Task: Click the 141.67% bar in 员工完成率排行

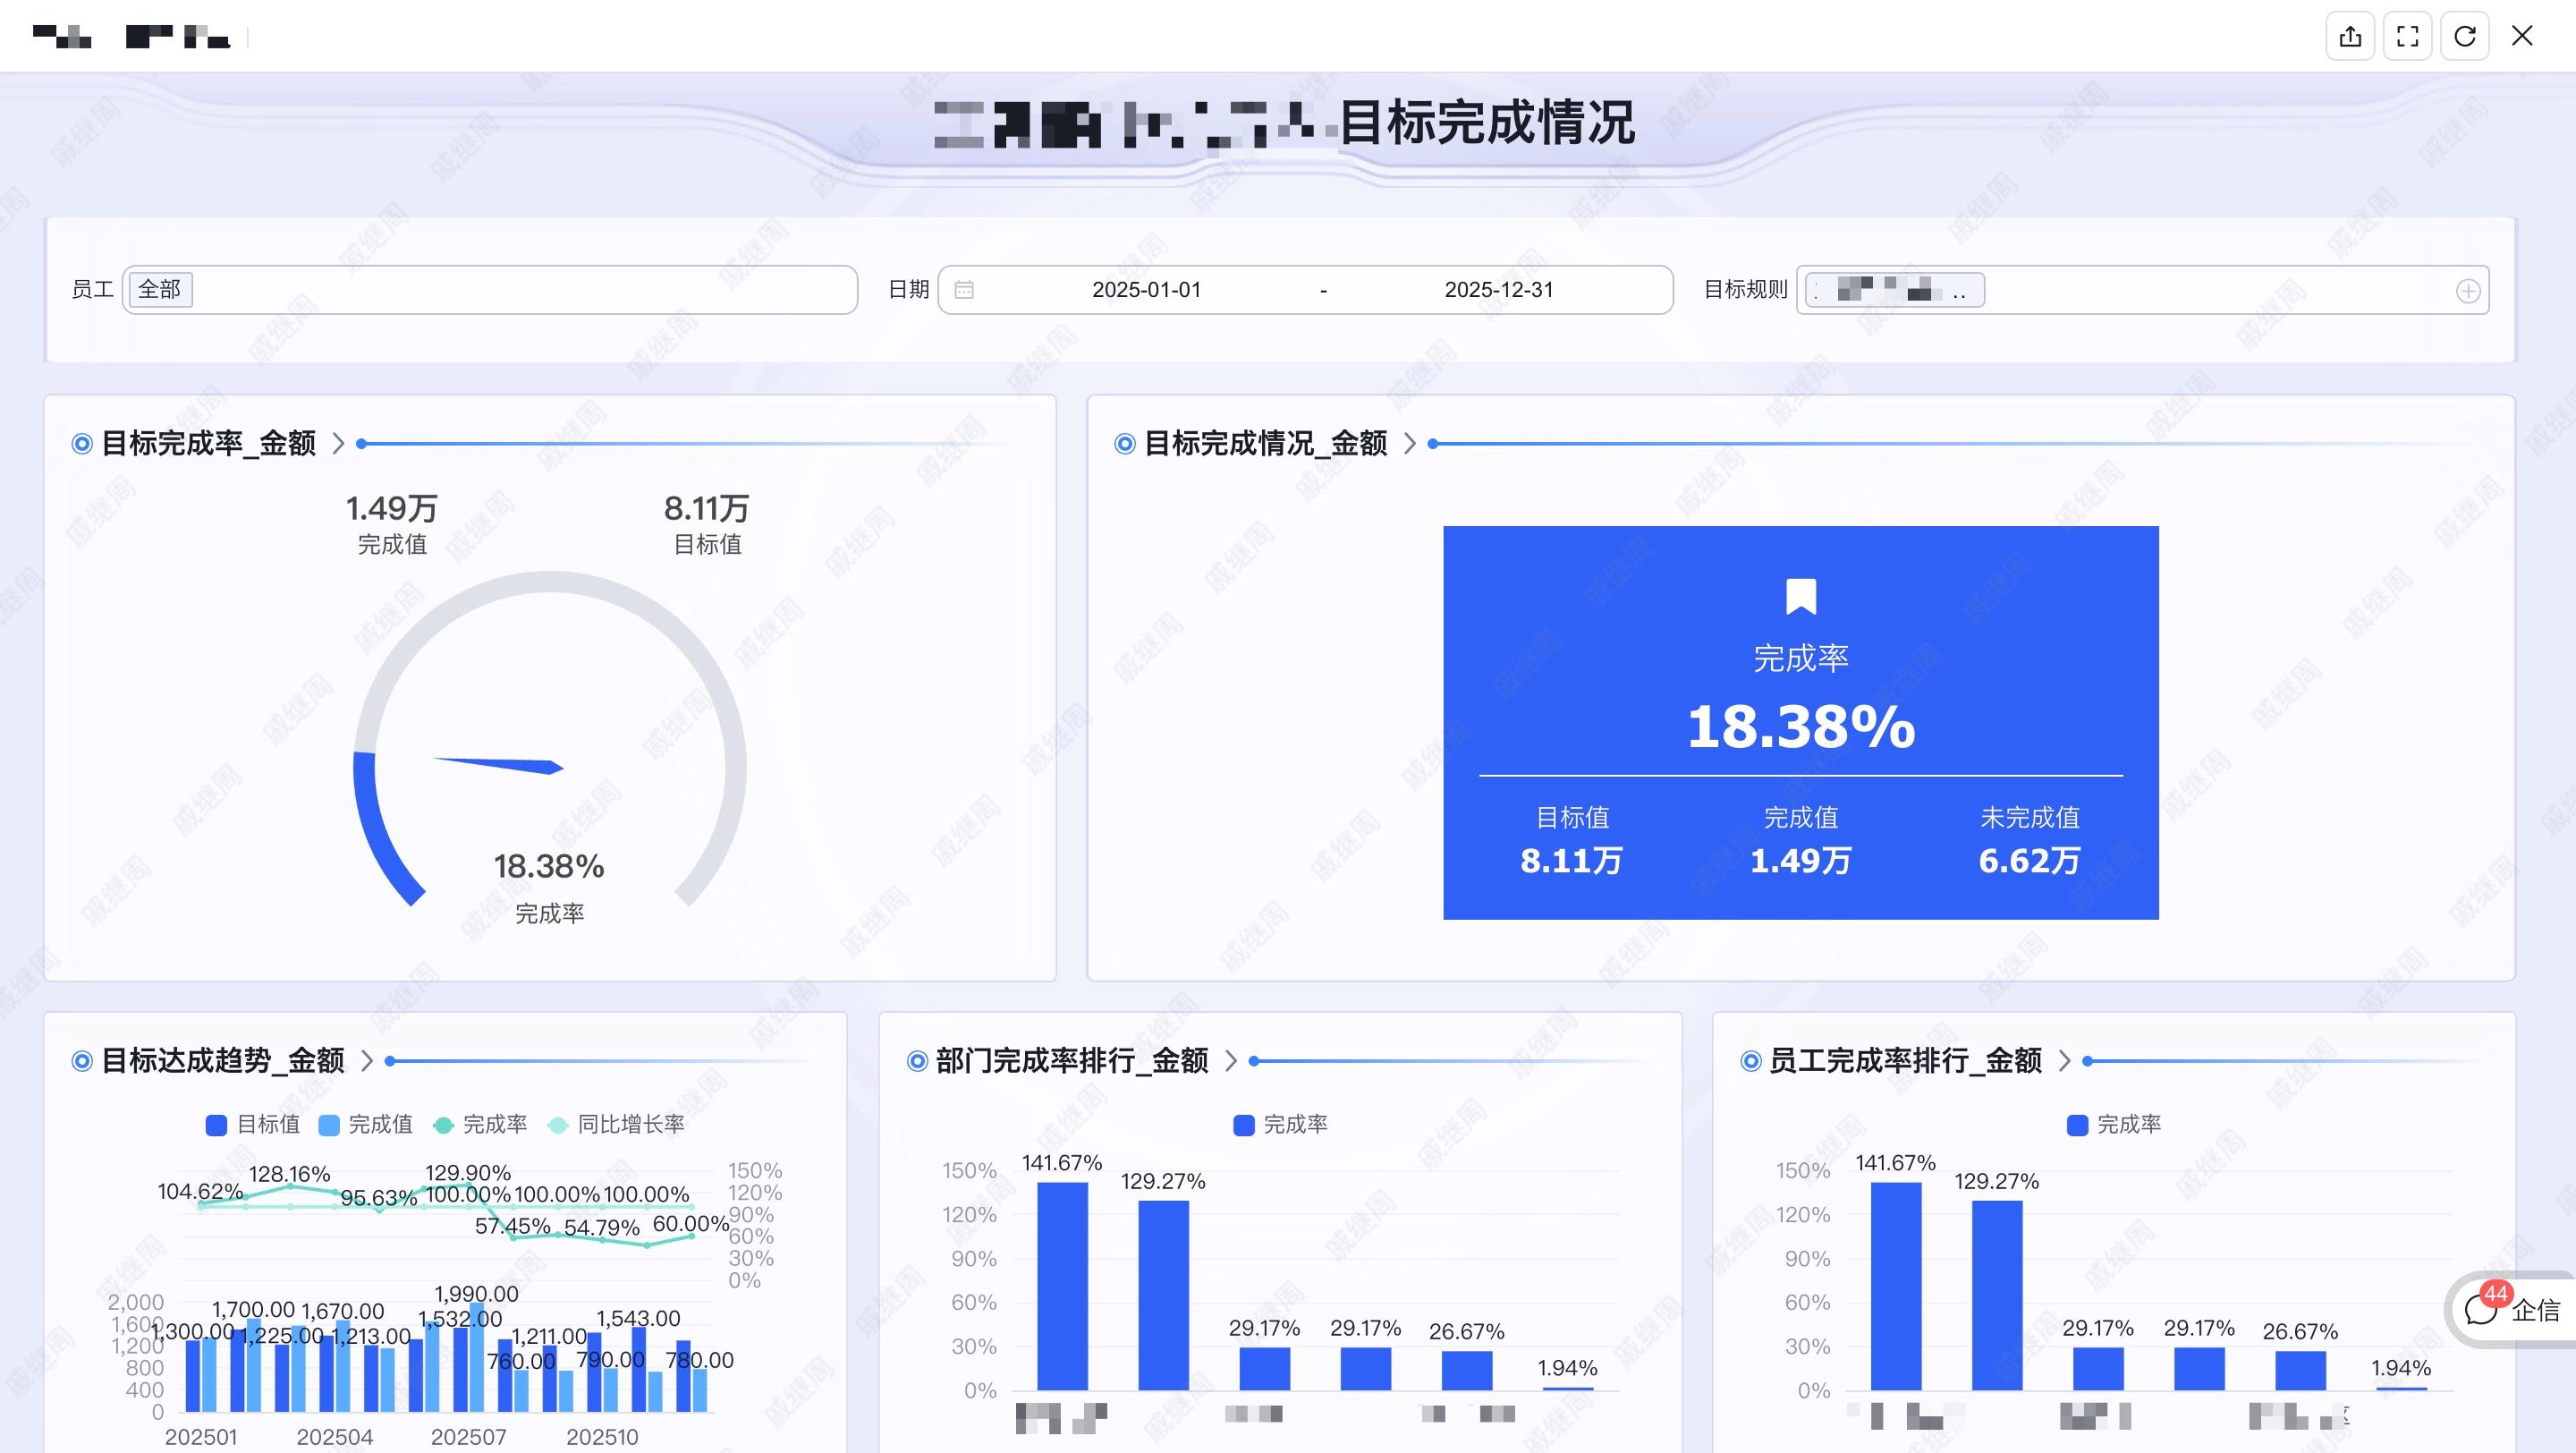Action: tap(1896, 1286)
